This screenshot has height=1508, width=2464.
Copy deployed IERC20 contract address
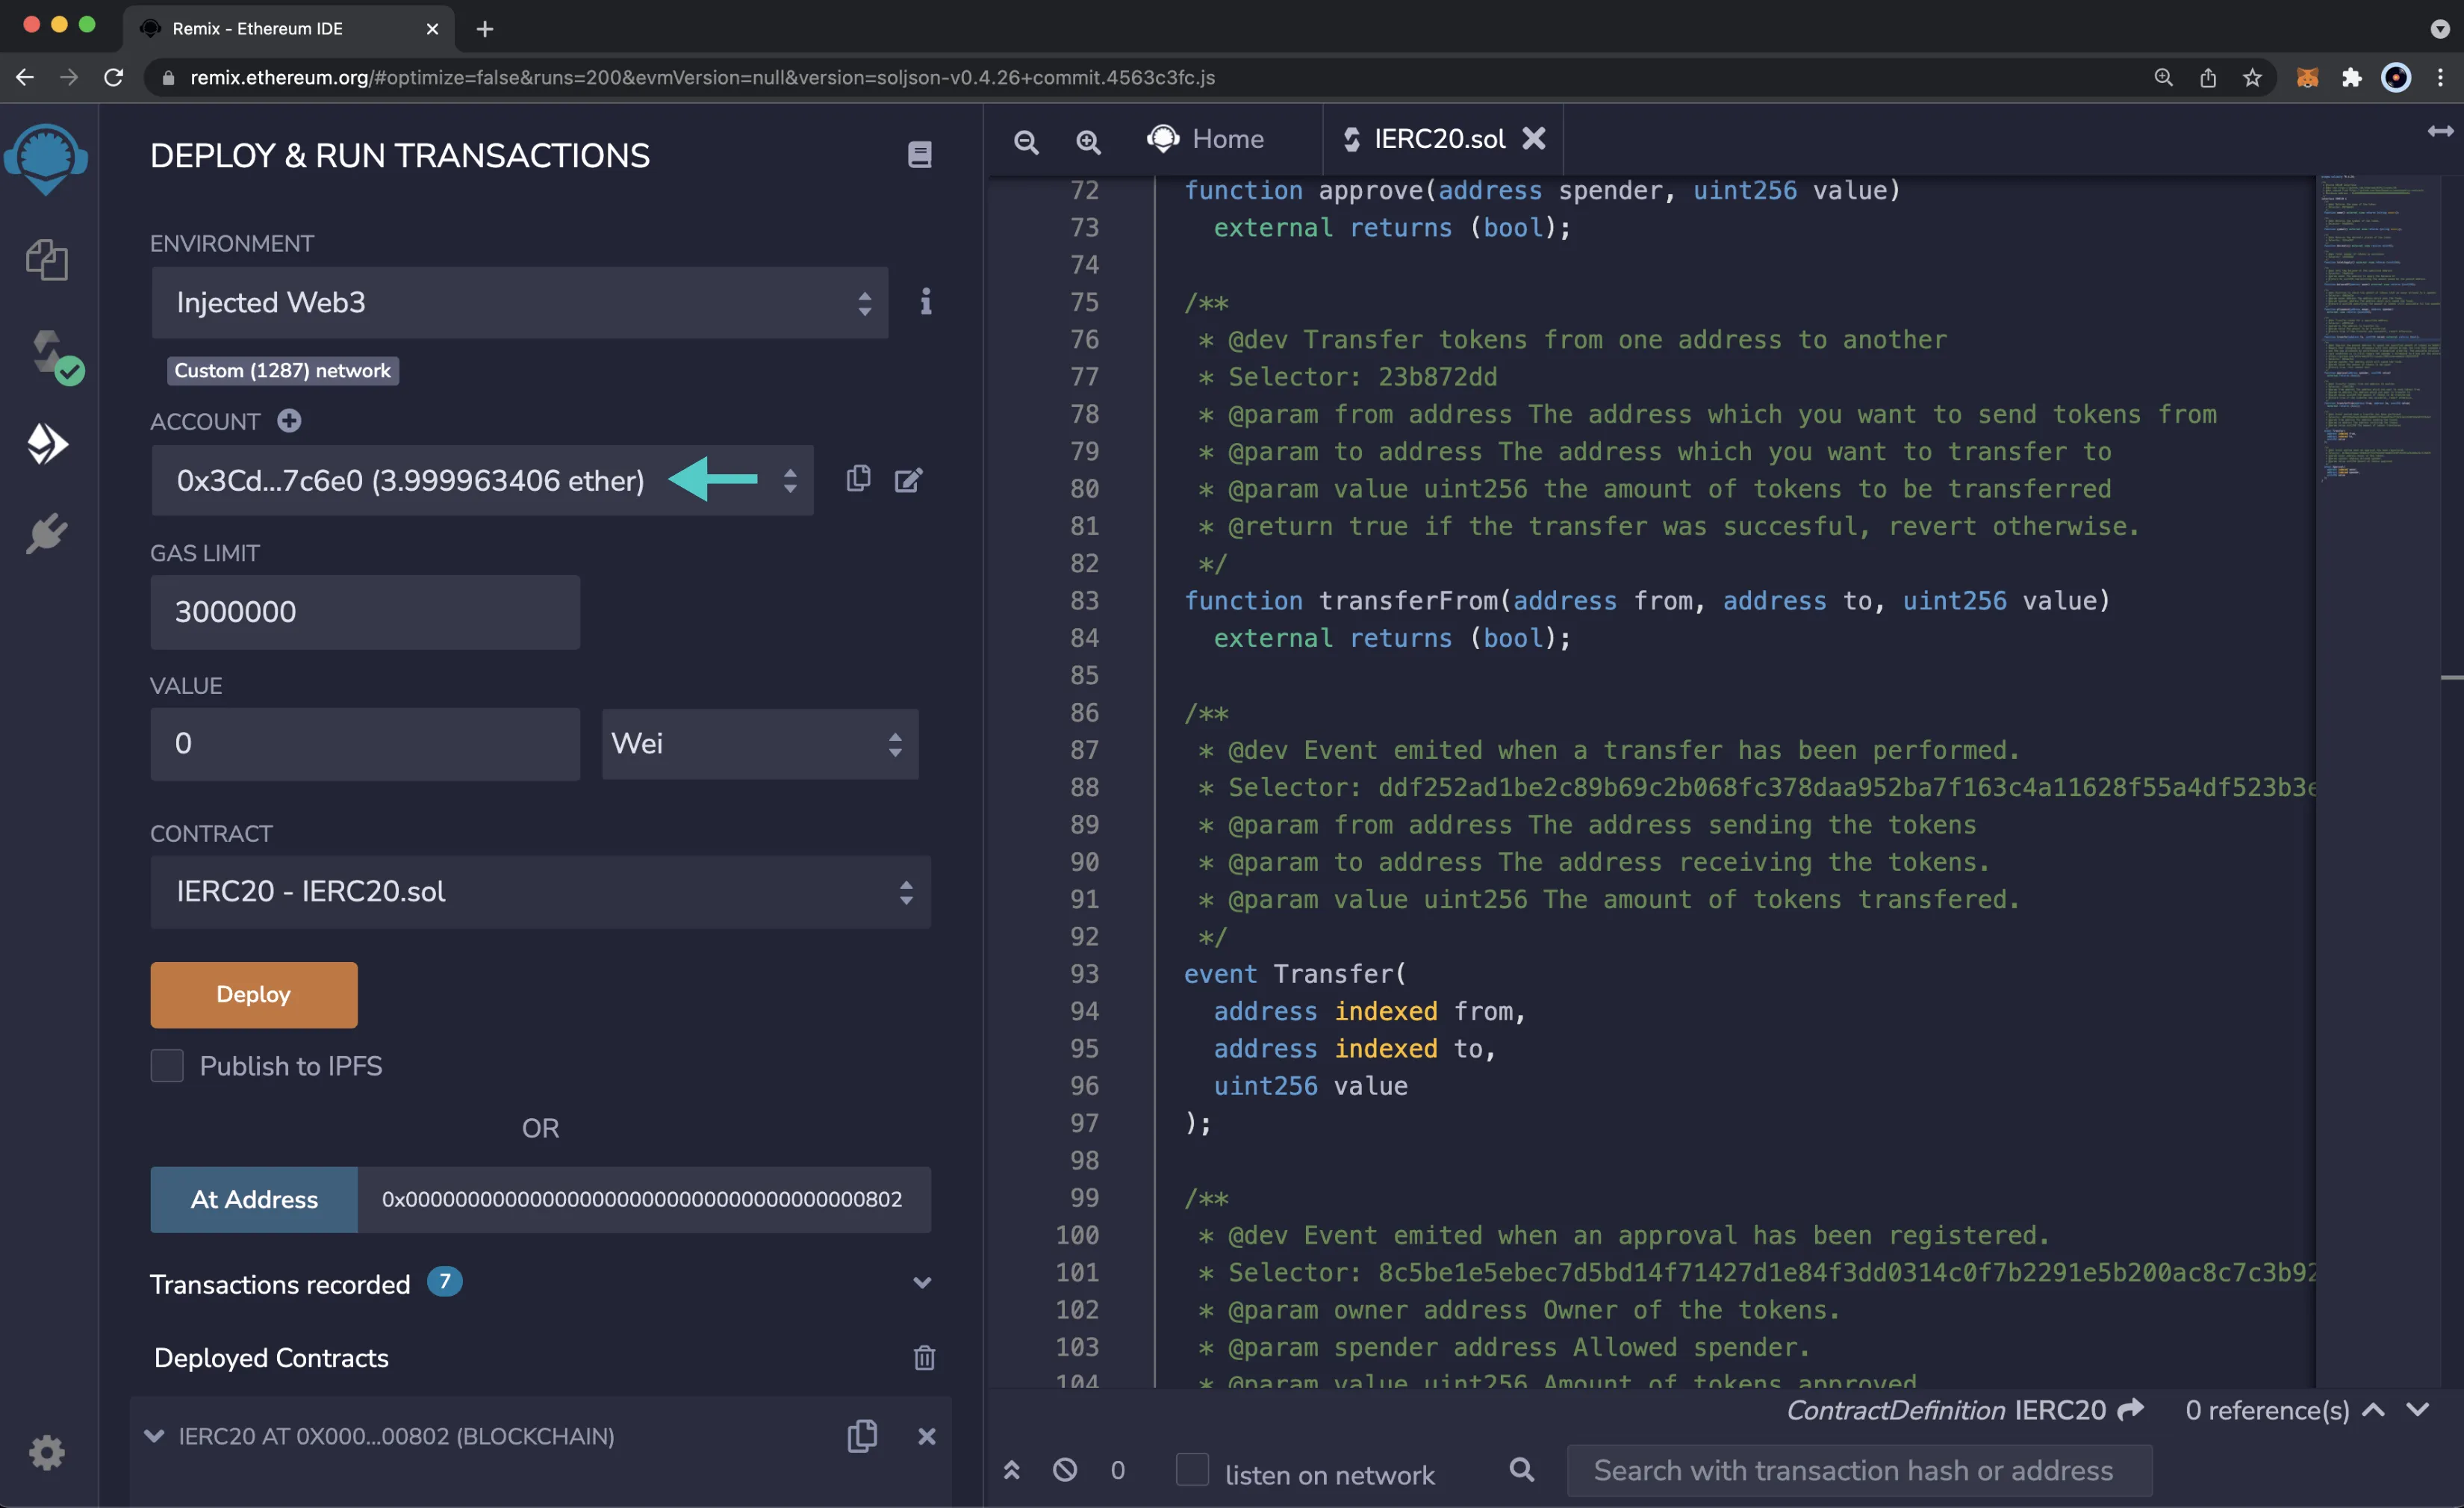(862, 1436)
